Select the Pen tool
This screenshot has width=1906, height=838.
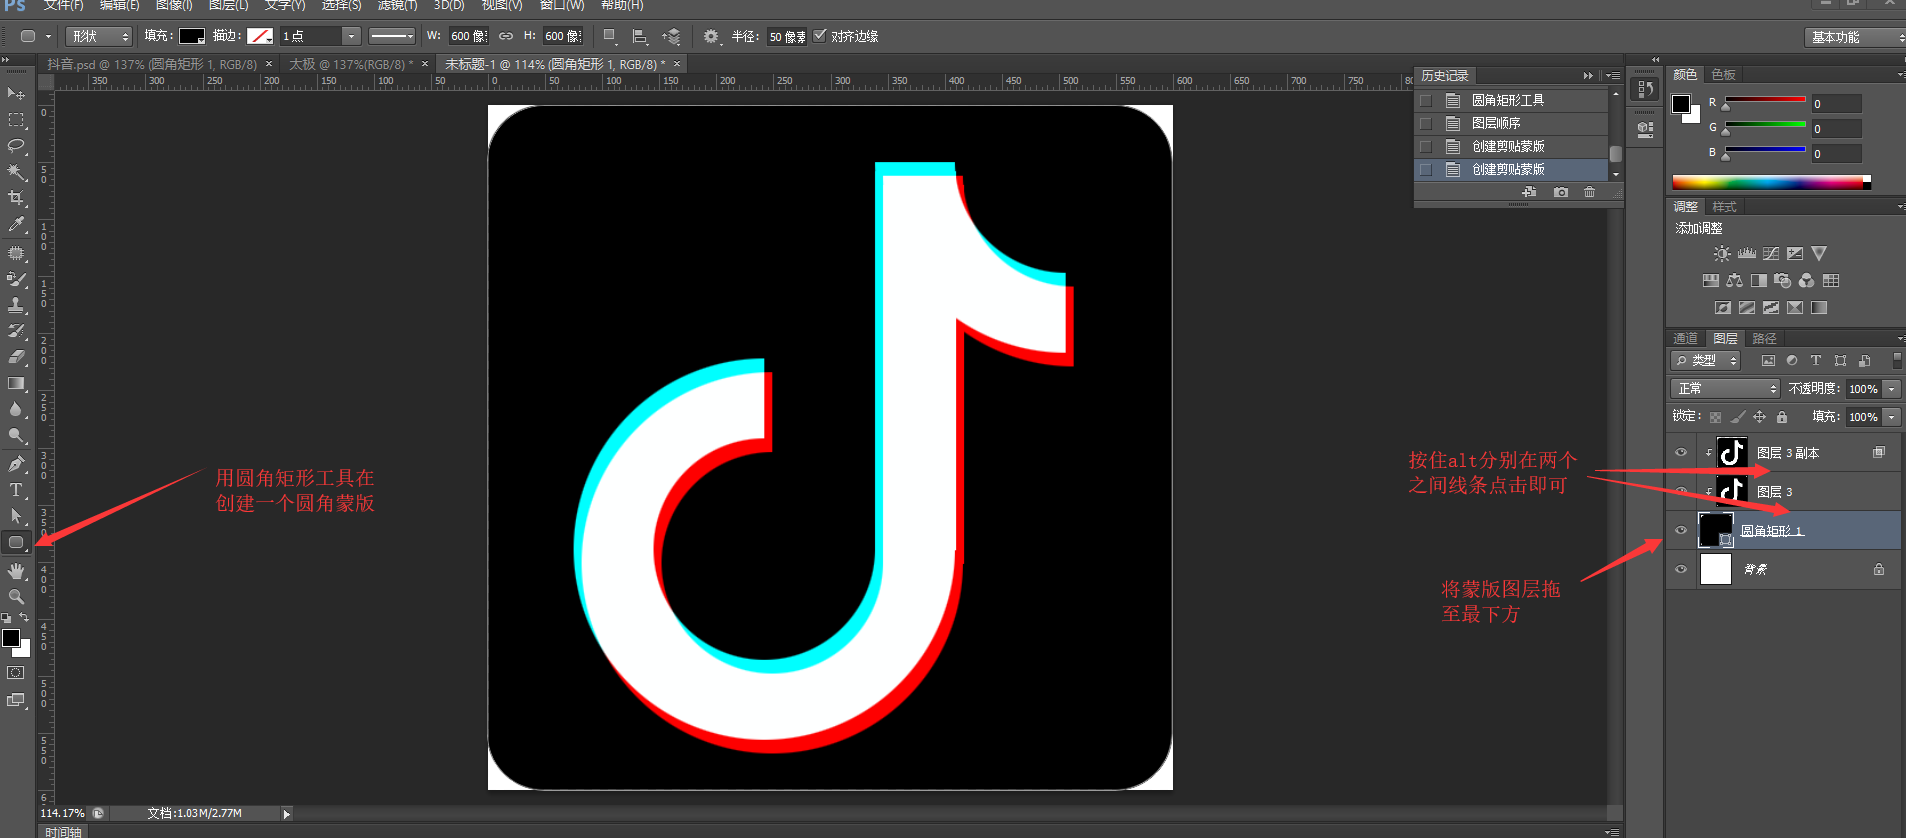(x=16, y=463)
